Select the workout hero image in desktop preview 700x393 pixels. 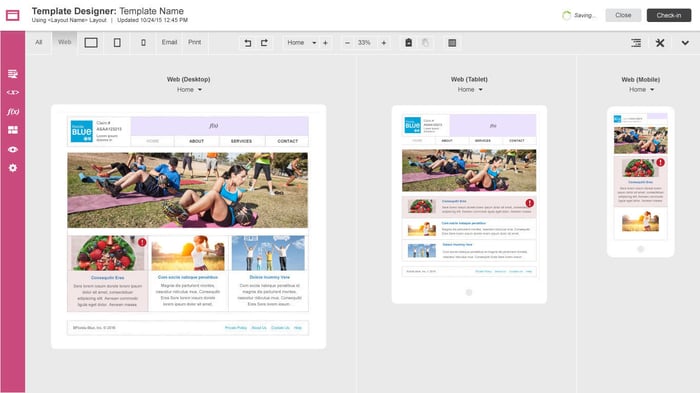[x=188, y=190]
